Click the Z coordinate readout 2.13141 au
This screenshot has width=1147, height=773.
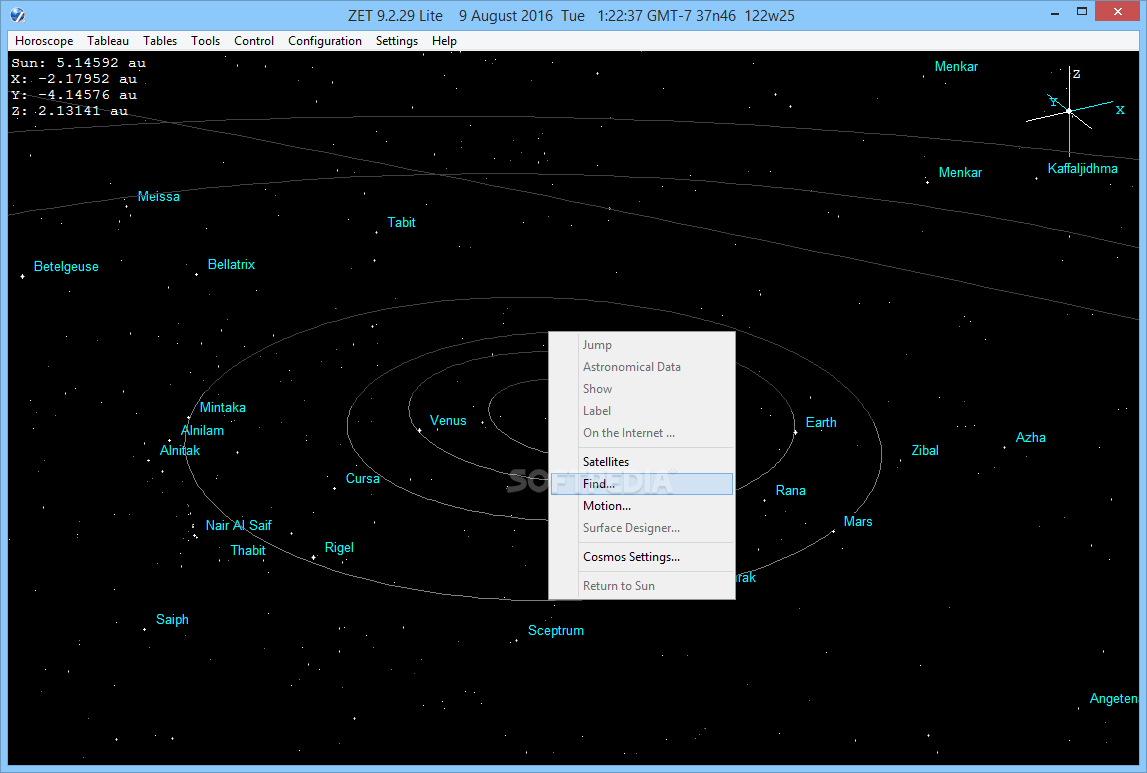[x=69, y=111]
